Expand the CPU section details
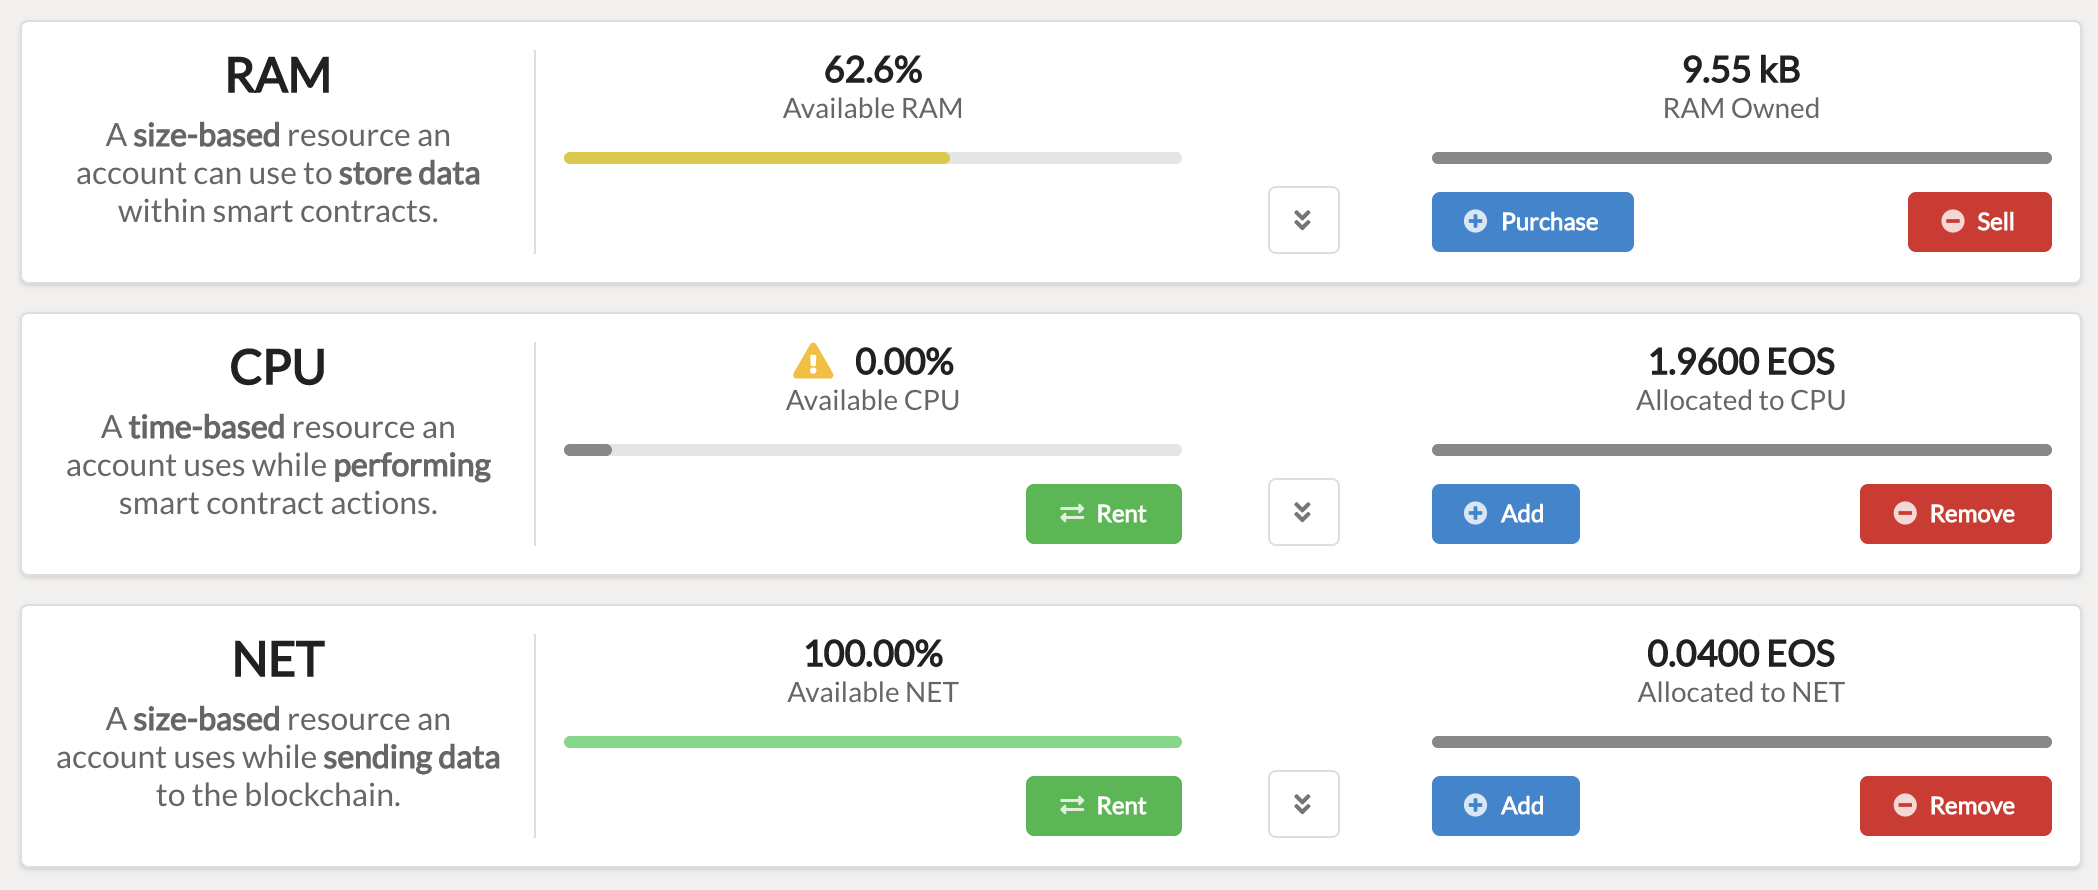 1303,512
